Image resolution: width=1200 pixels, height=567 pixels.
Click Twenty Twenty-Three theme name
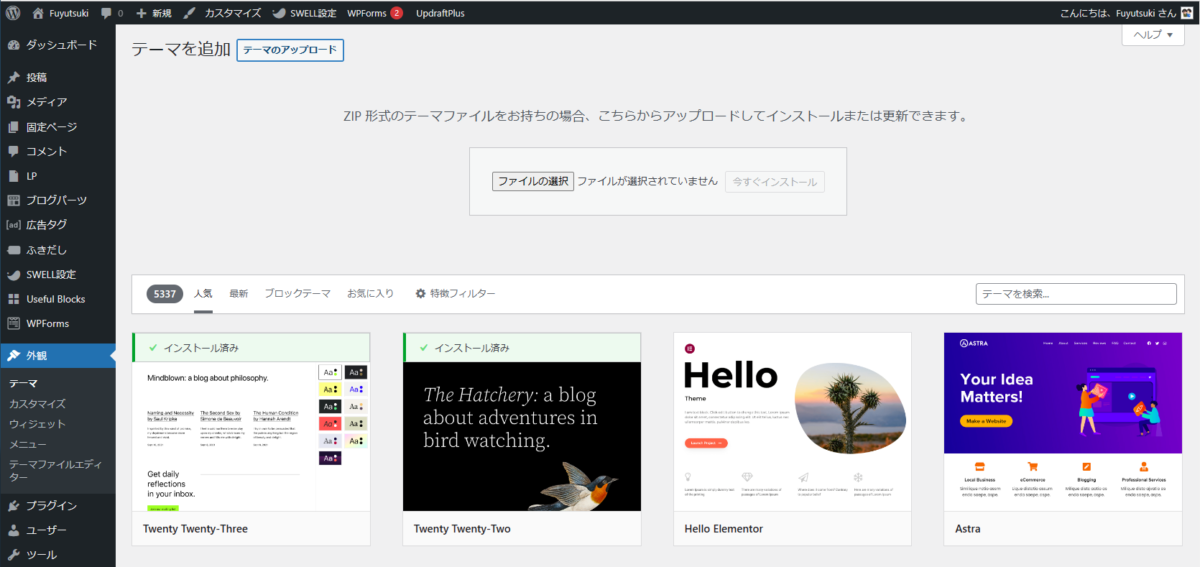point(195,529)
